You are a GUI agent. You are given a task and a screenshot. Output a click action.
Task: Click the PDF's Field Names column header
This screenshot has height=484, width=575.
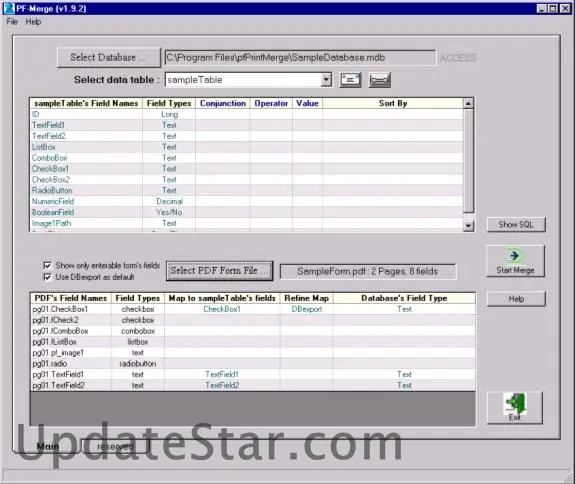coord(71,298)
